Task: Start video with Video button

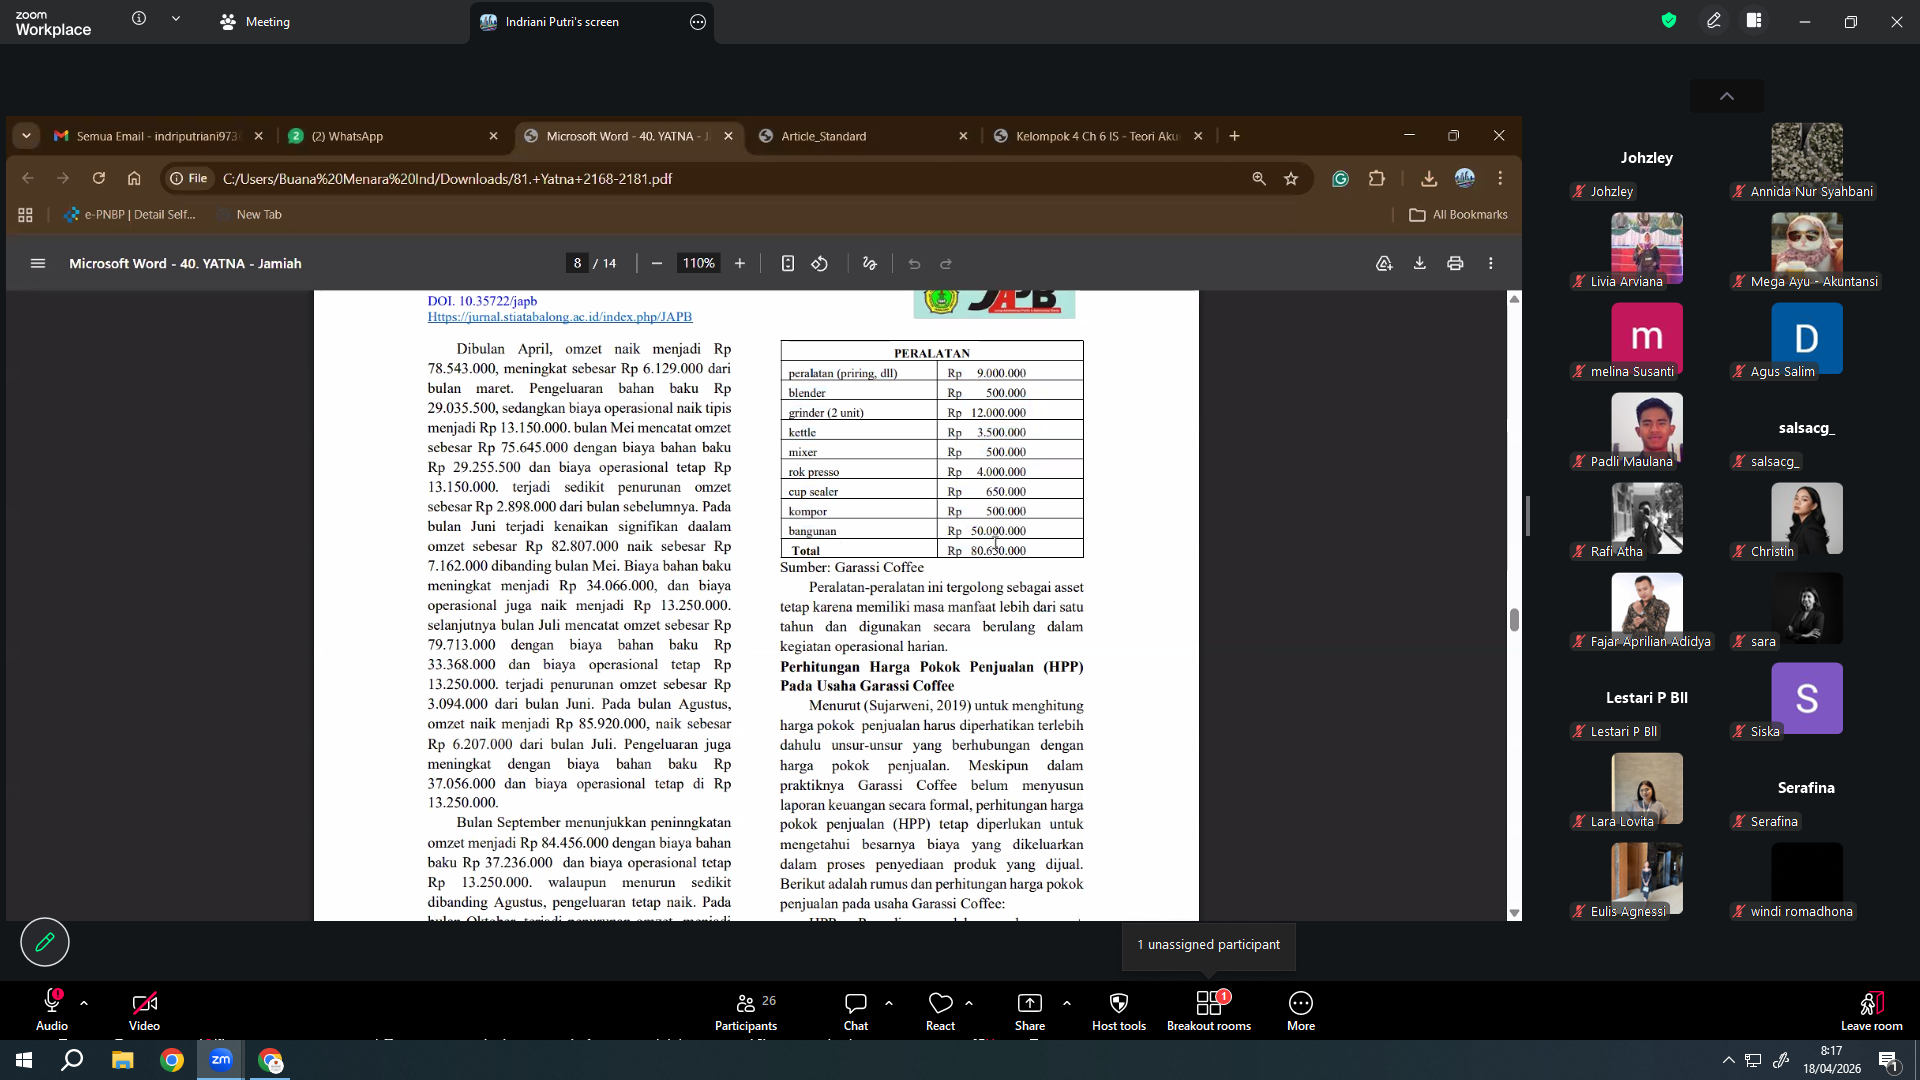Action: pyautogui.click(x=144, y=1010)
